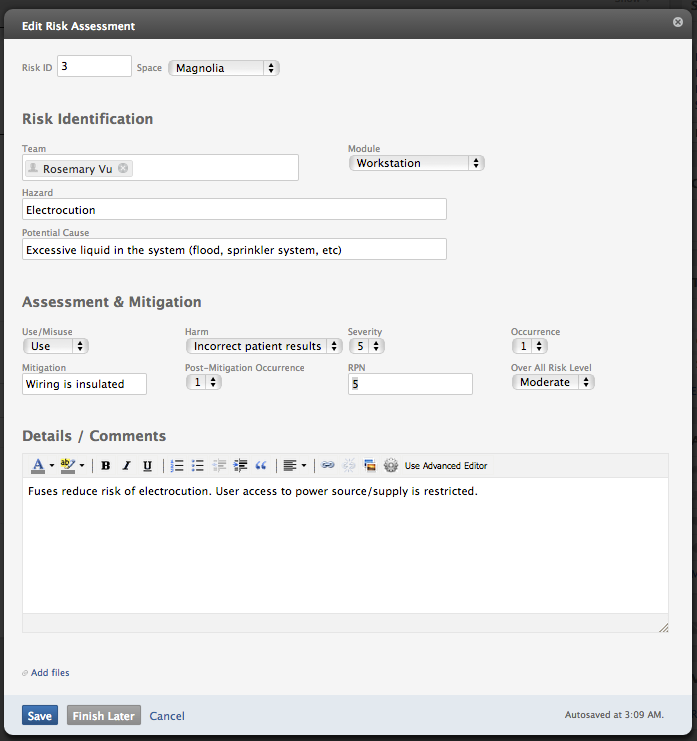The image size is (697, 741).
Task: Open the font color picker
Action: point(42,466)
